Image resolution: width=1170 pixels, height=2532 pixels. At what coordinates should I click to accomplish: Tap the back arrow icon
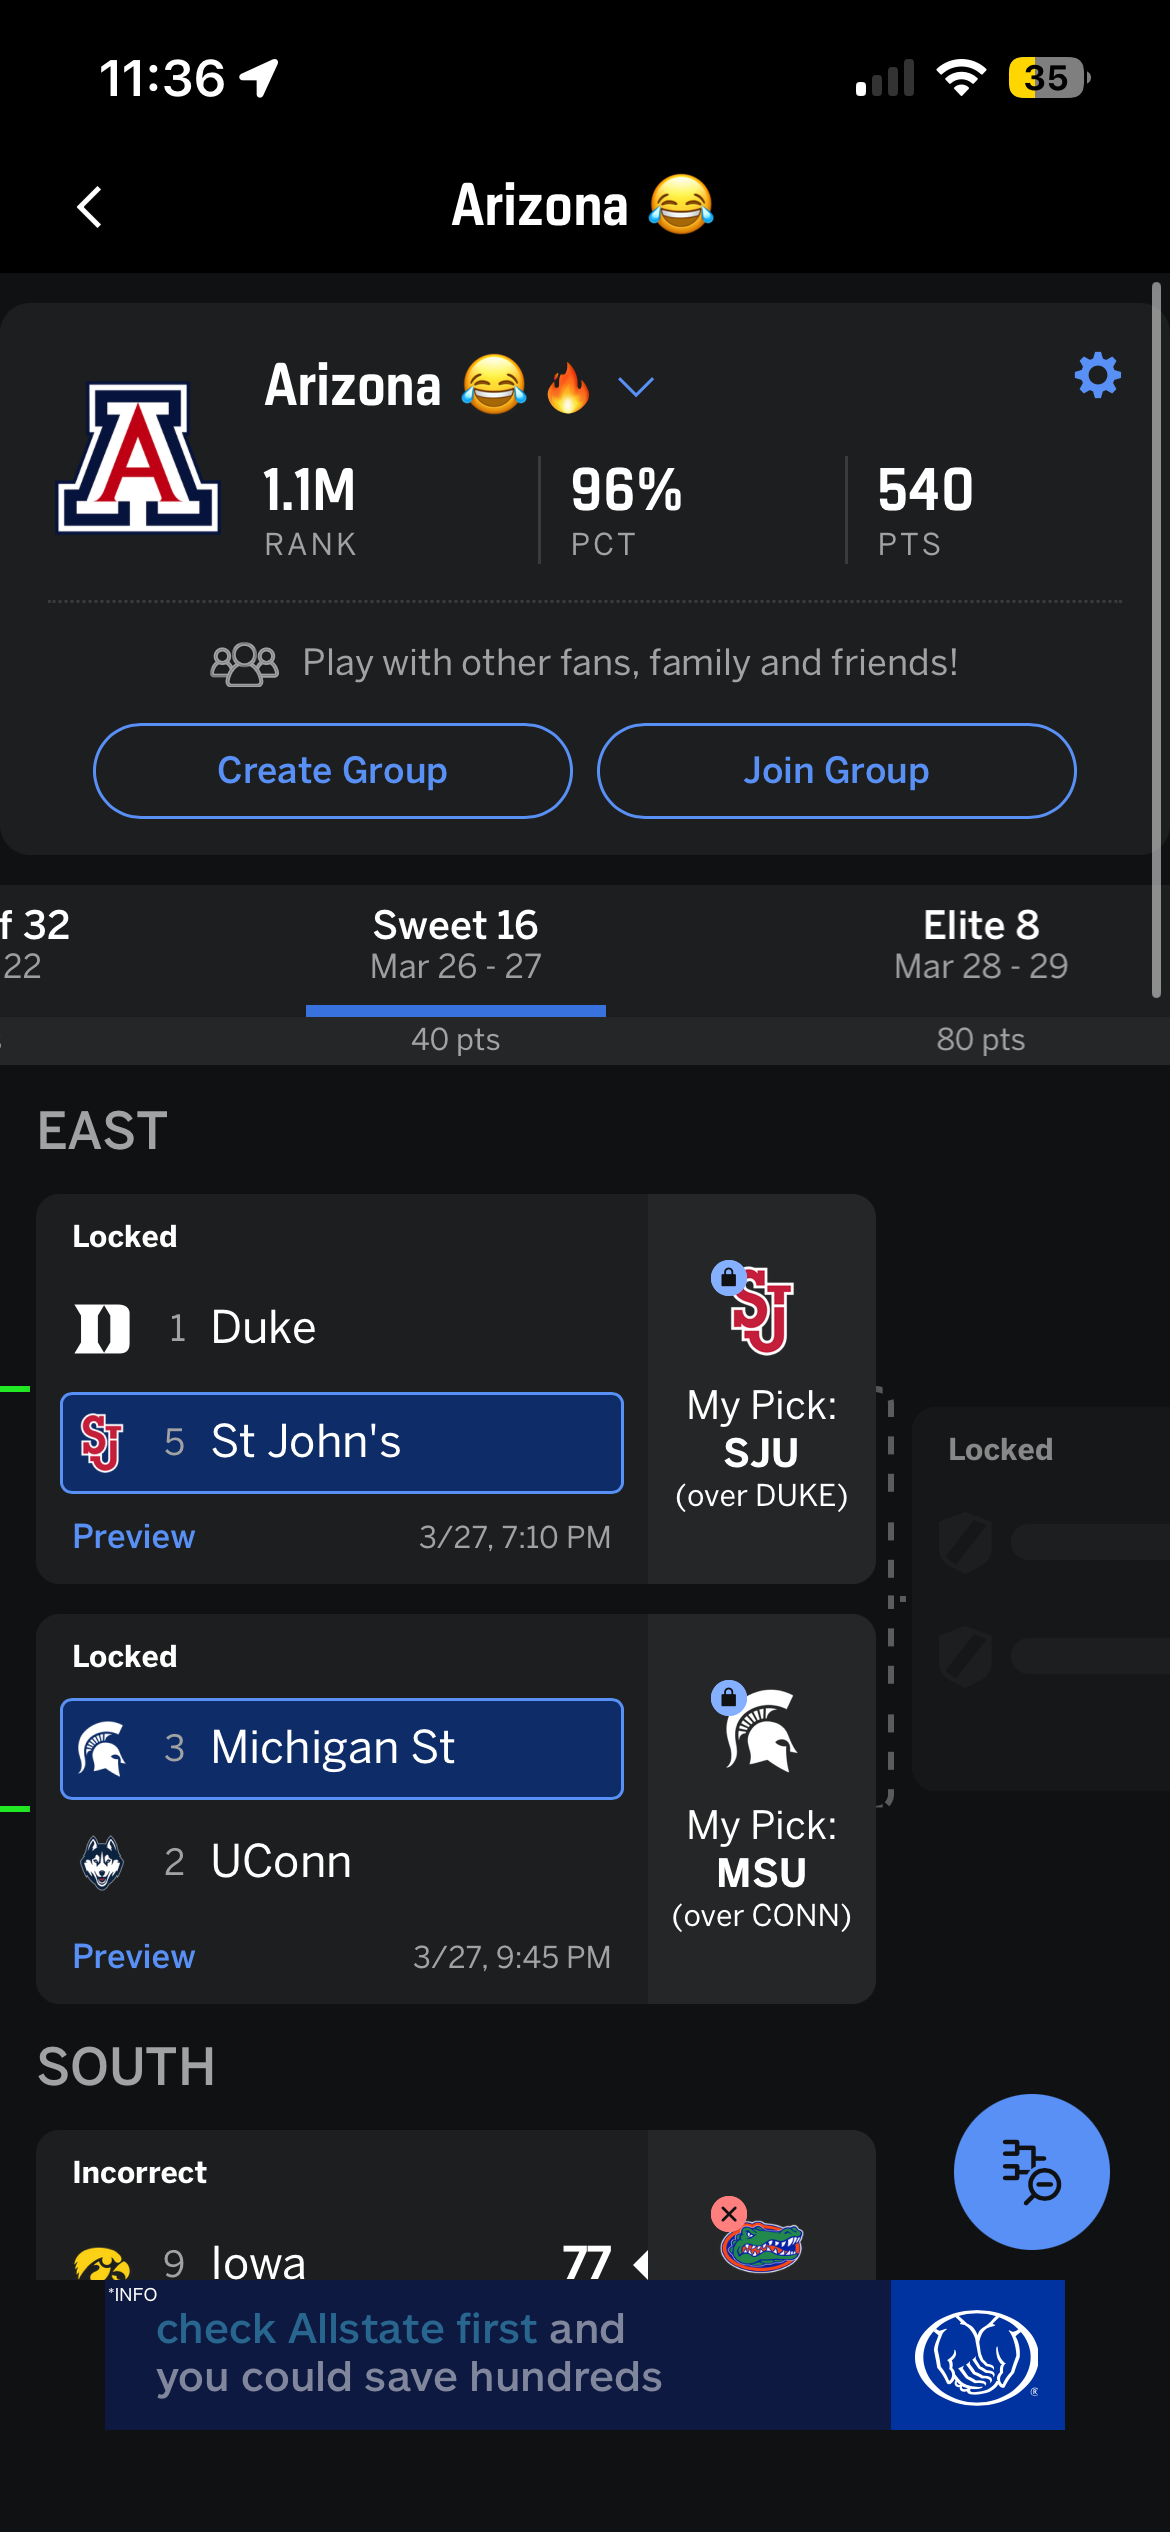click(90, 207)
